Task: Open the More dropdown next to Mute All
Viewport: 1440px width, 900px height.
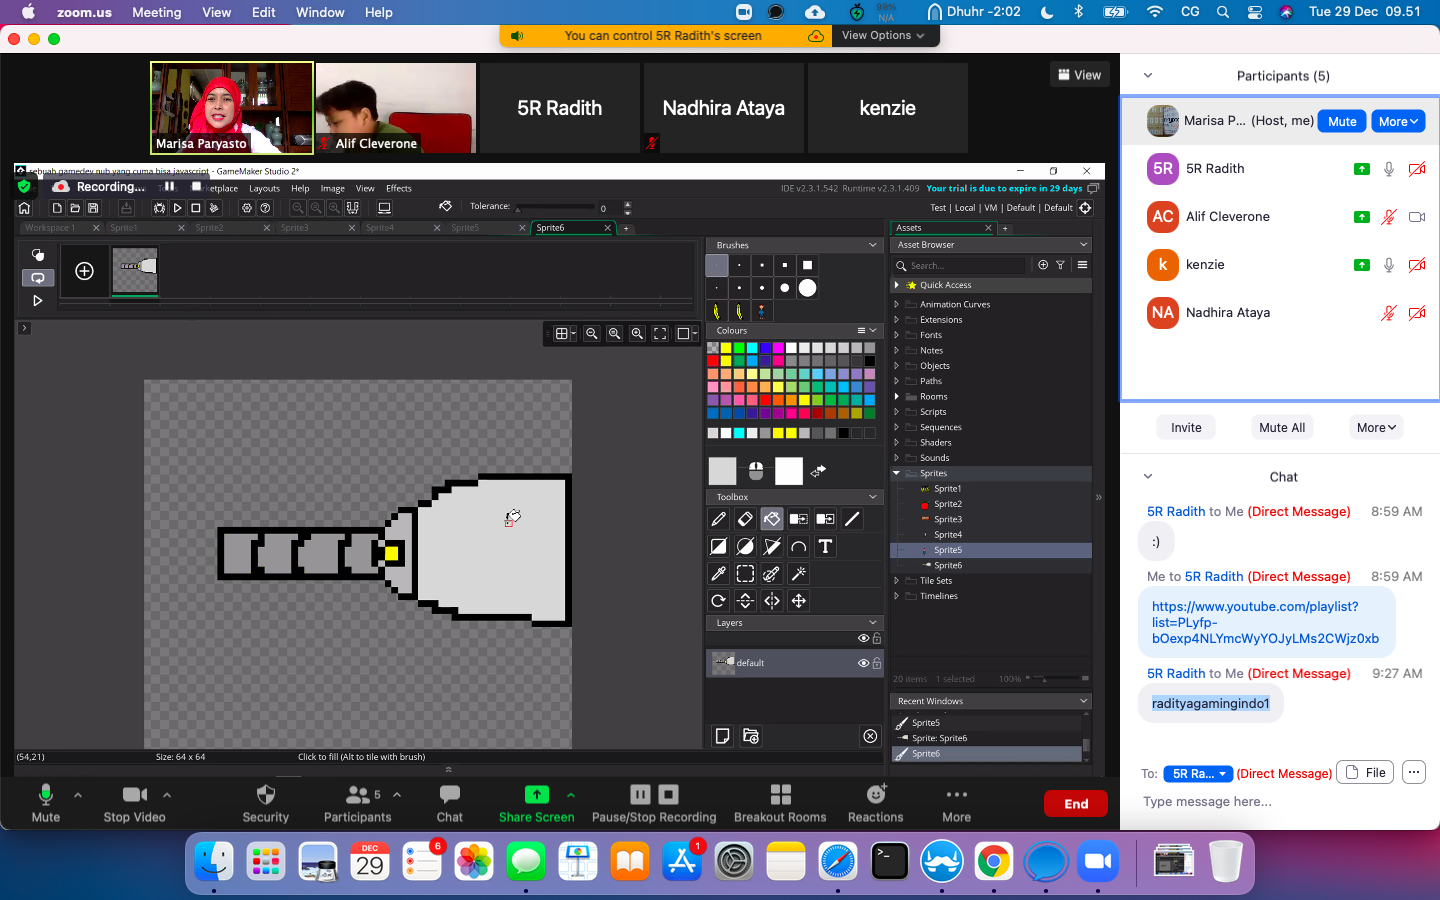Action: coord(1376,427)
